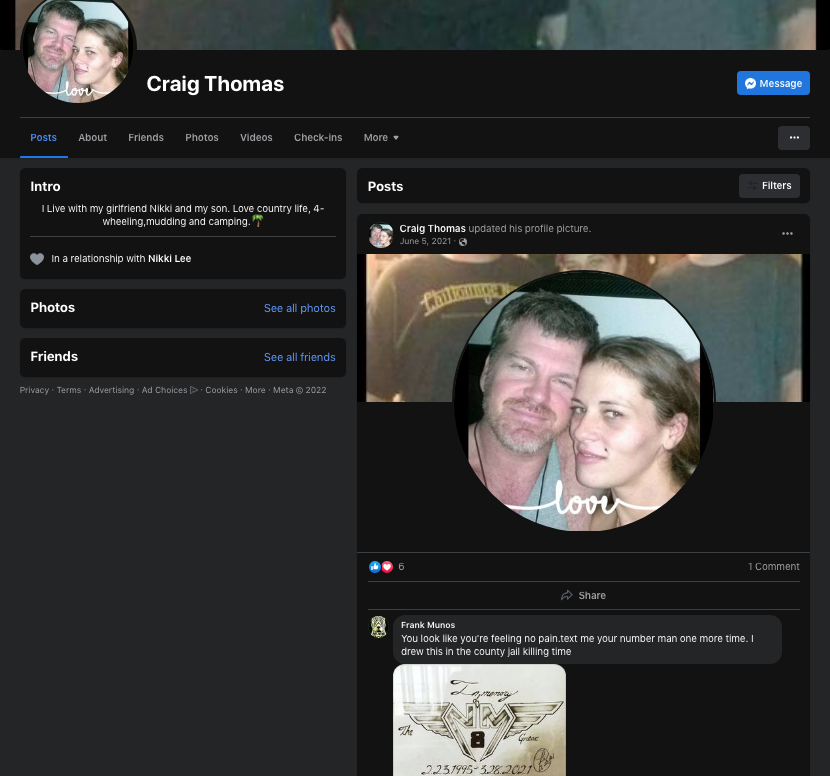Go to the Photos tab
The image size is (830, 776).
(202, 138)
